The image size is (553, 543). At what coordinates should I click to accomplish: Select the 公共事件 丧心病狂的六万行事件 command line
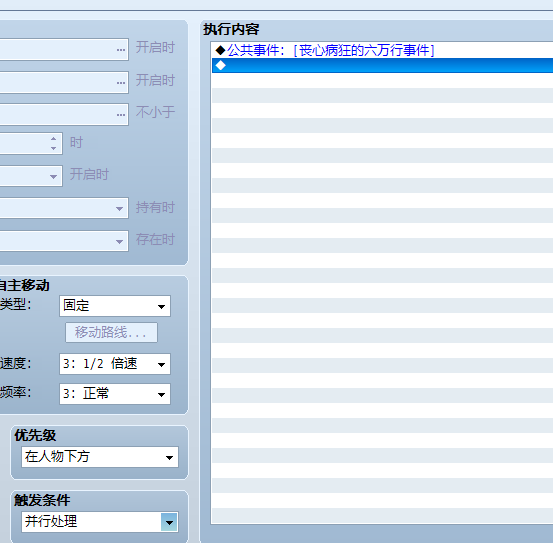[x=382, y=50]
